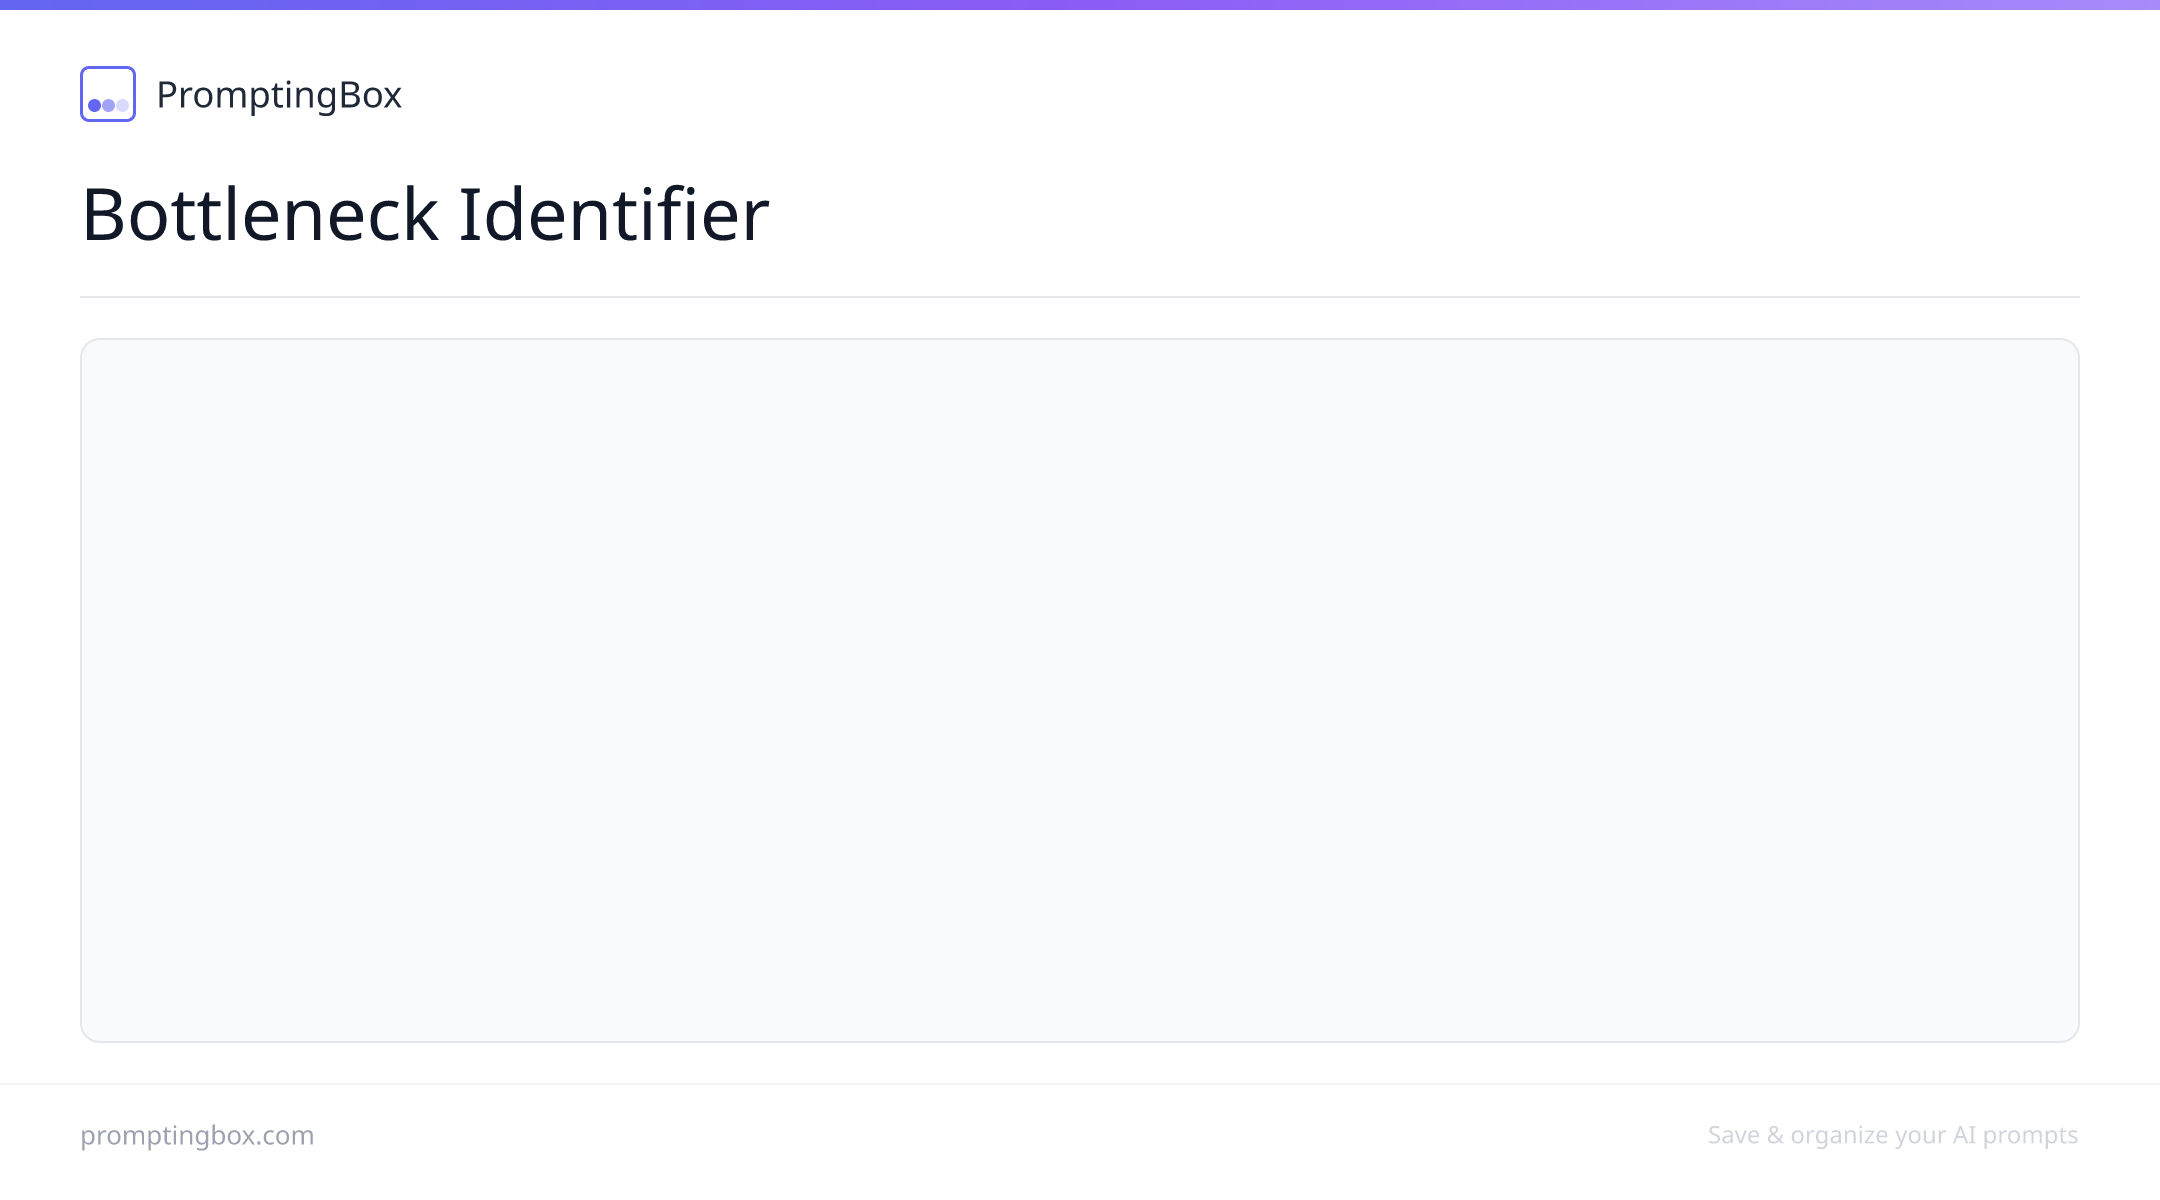Click the palest dot in the logo
The height and width of the screenshot is (1200, 2160).
point(122,105)
